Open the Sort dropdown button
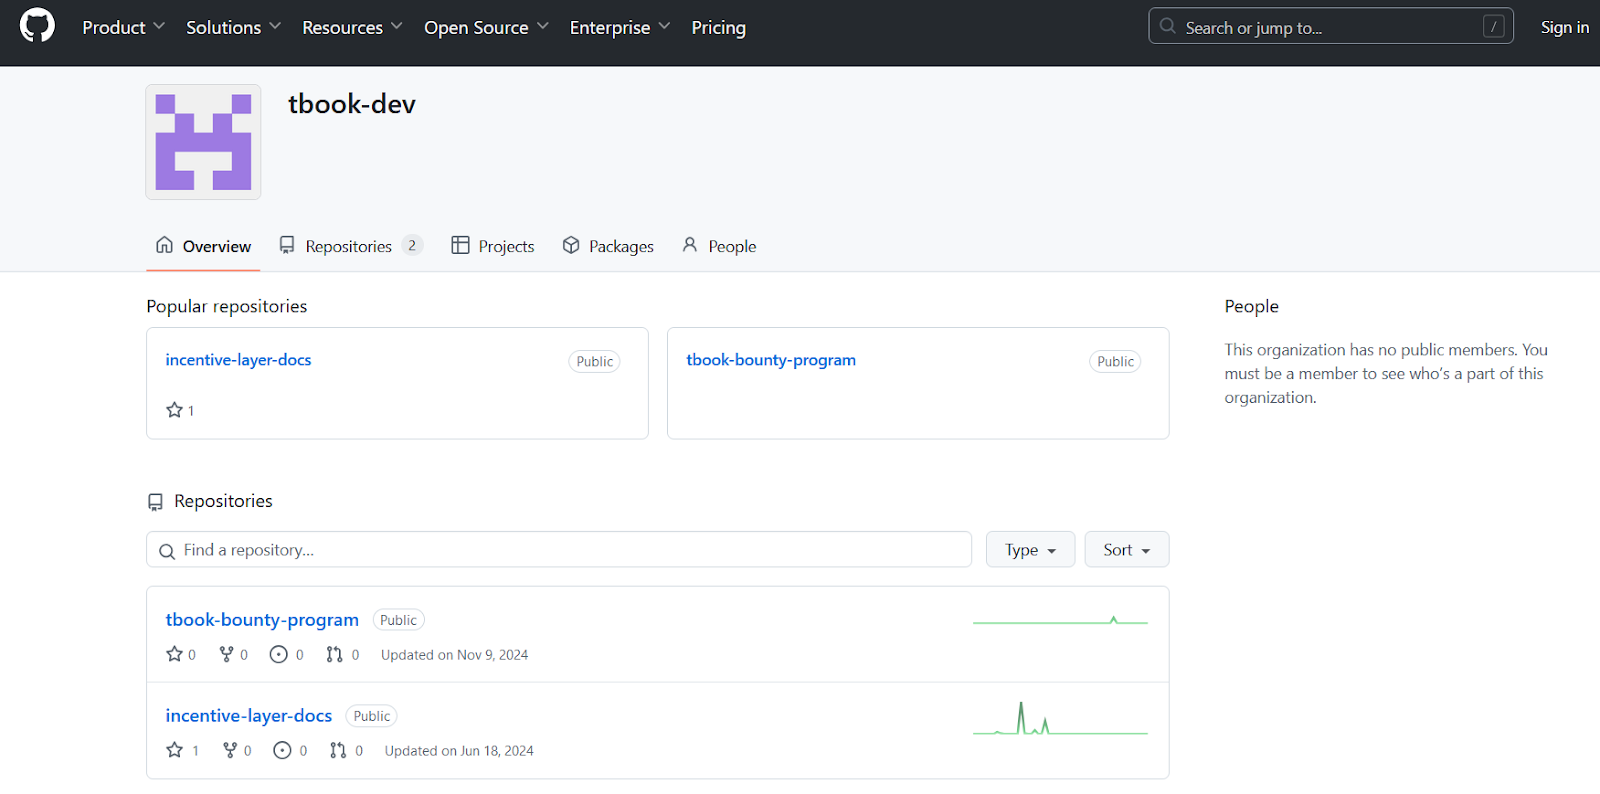Image resolution: width=1600 pixels, height=794 pixels. [x=1126, y=549]
